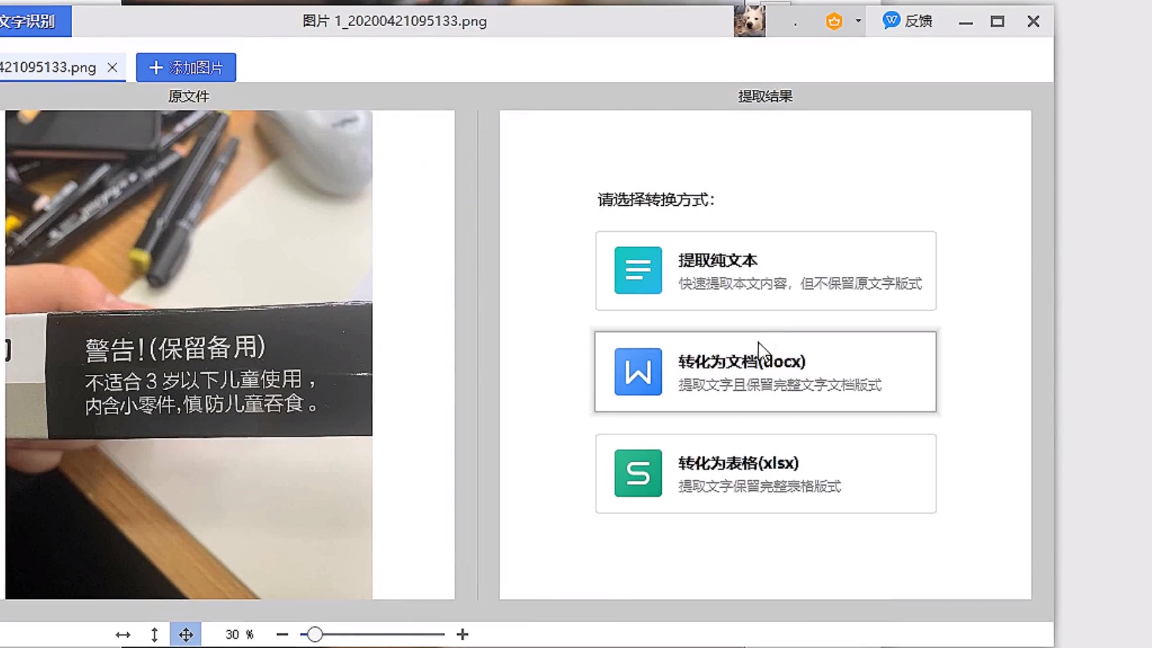Choose 转化为表格(xlsx) conversion option

pyautogui.click(x=765, y=474)
